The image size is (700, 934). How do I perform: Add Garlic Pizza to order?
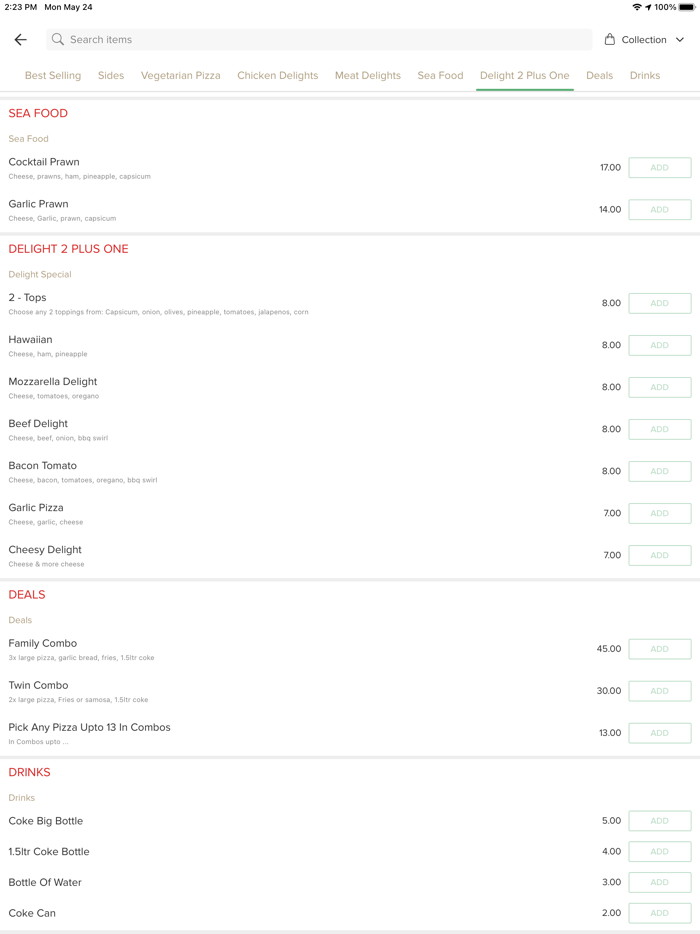(x=659, y=513)
